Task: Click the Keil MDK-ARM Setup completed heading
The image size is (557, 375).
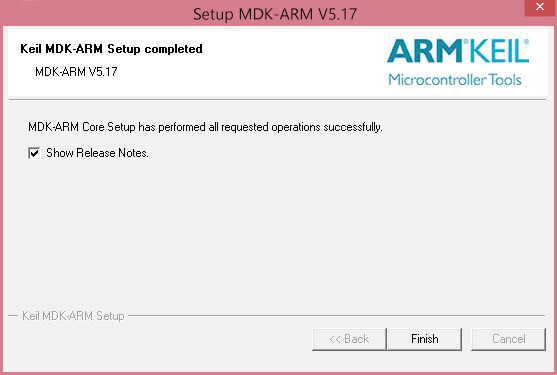Action: (x=111, y=49)
